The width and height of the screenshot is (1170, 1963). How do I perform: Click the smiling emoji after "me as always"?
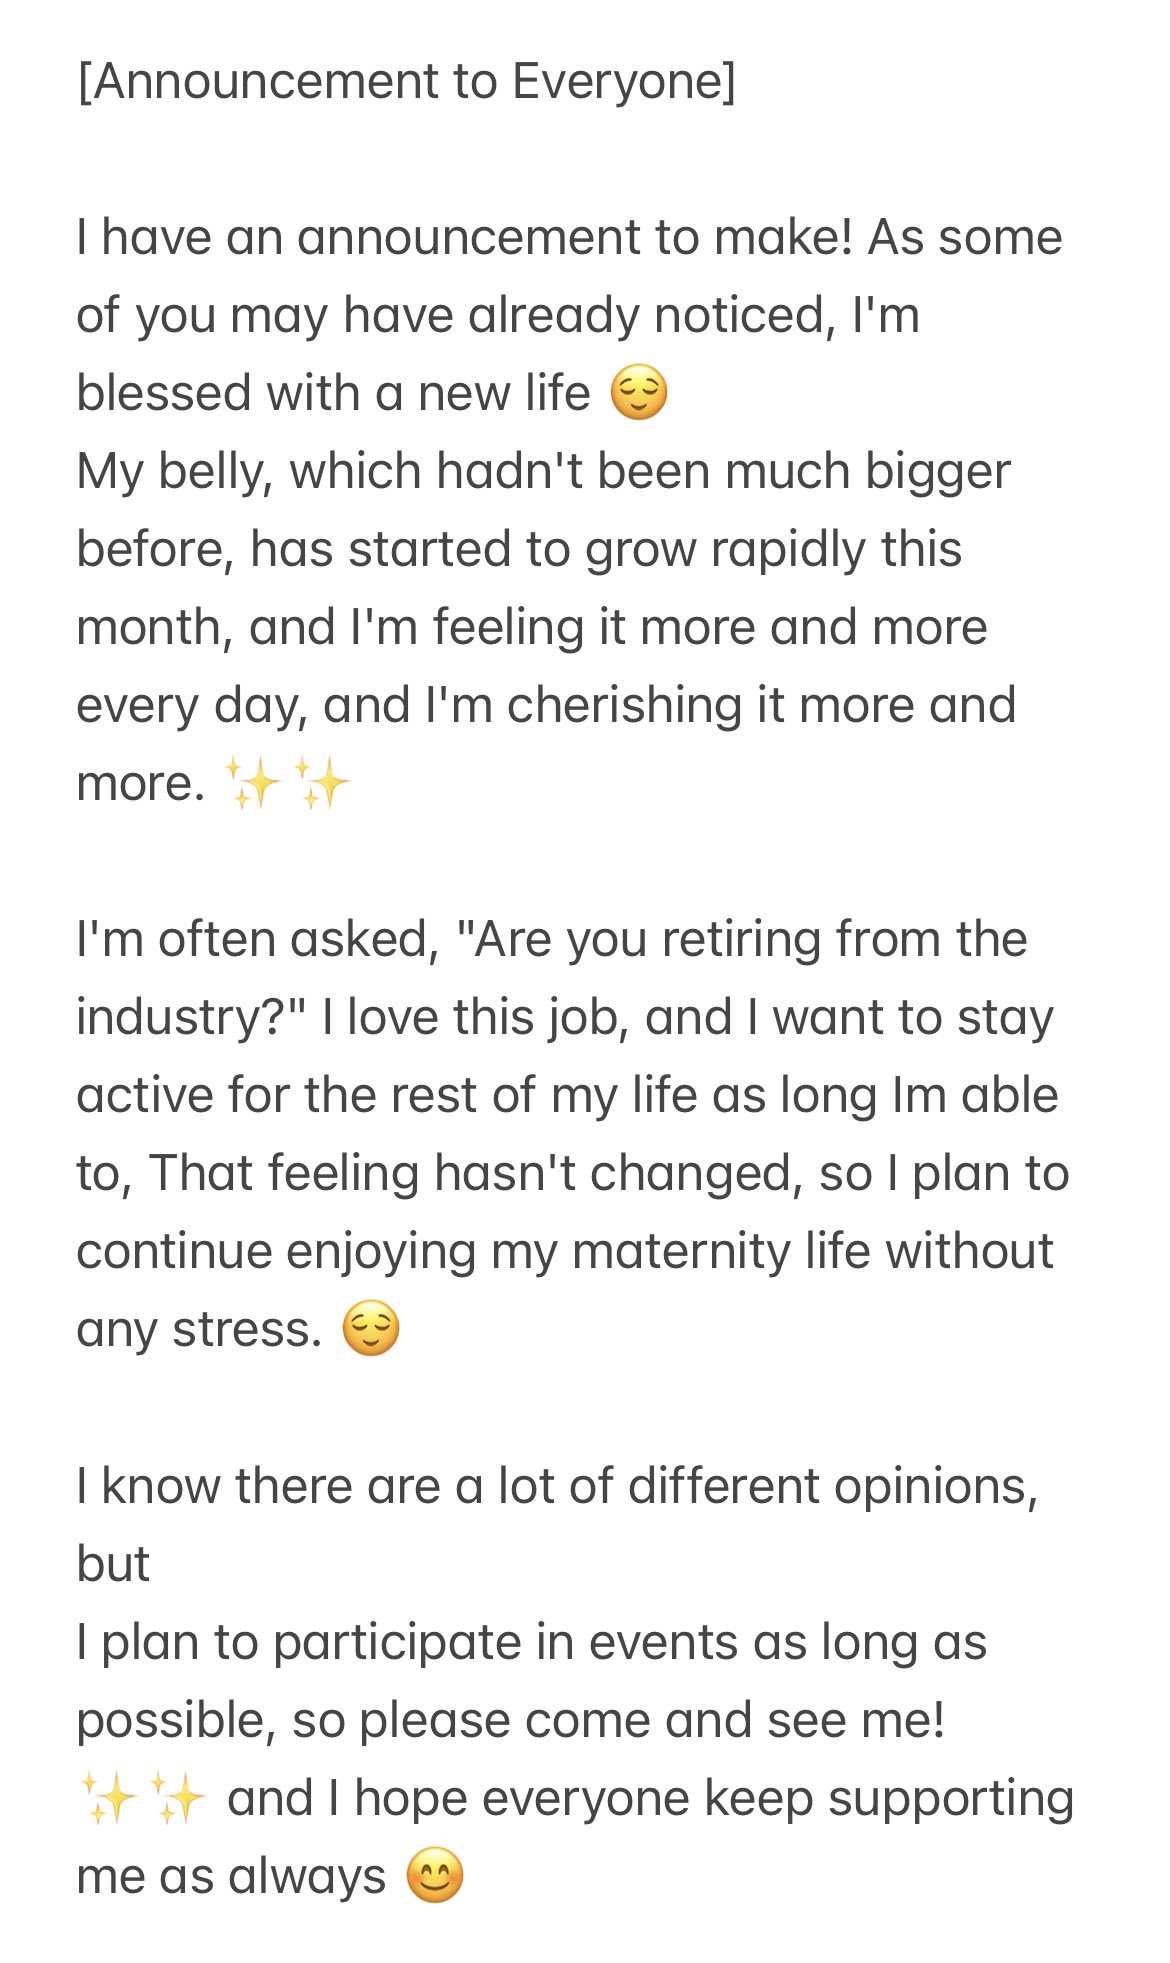pyautogui.click(x=435, y=1876)
